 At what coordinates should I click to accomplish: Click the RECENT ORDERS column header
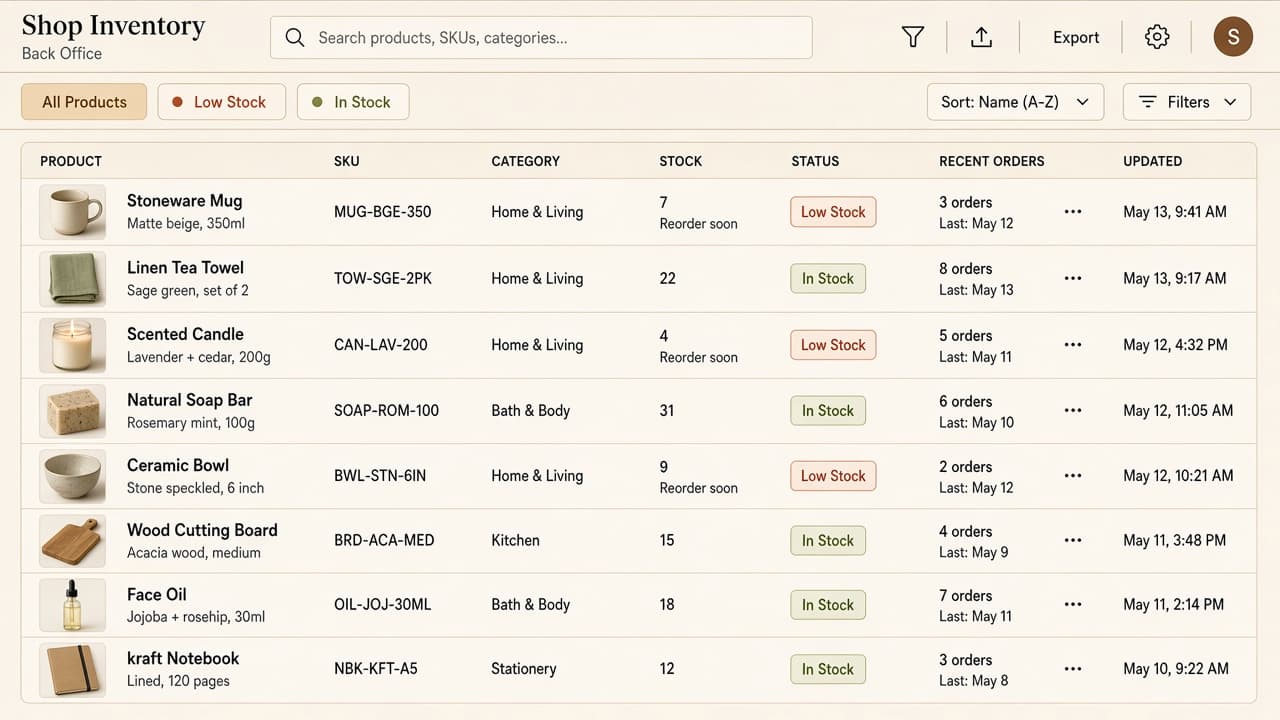coord(992,161)
